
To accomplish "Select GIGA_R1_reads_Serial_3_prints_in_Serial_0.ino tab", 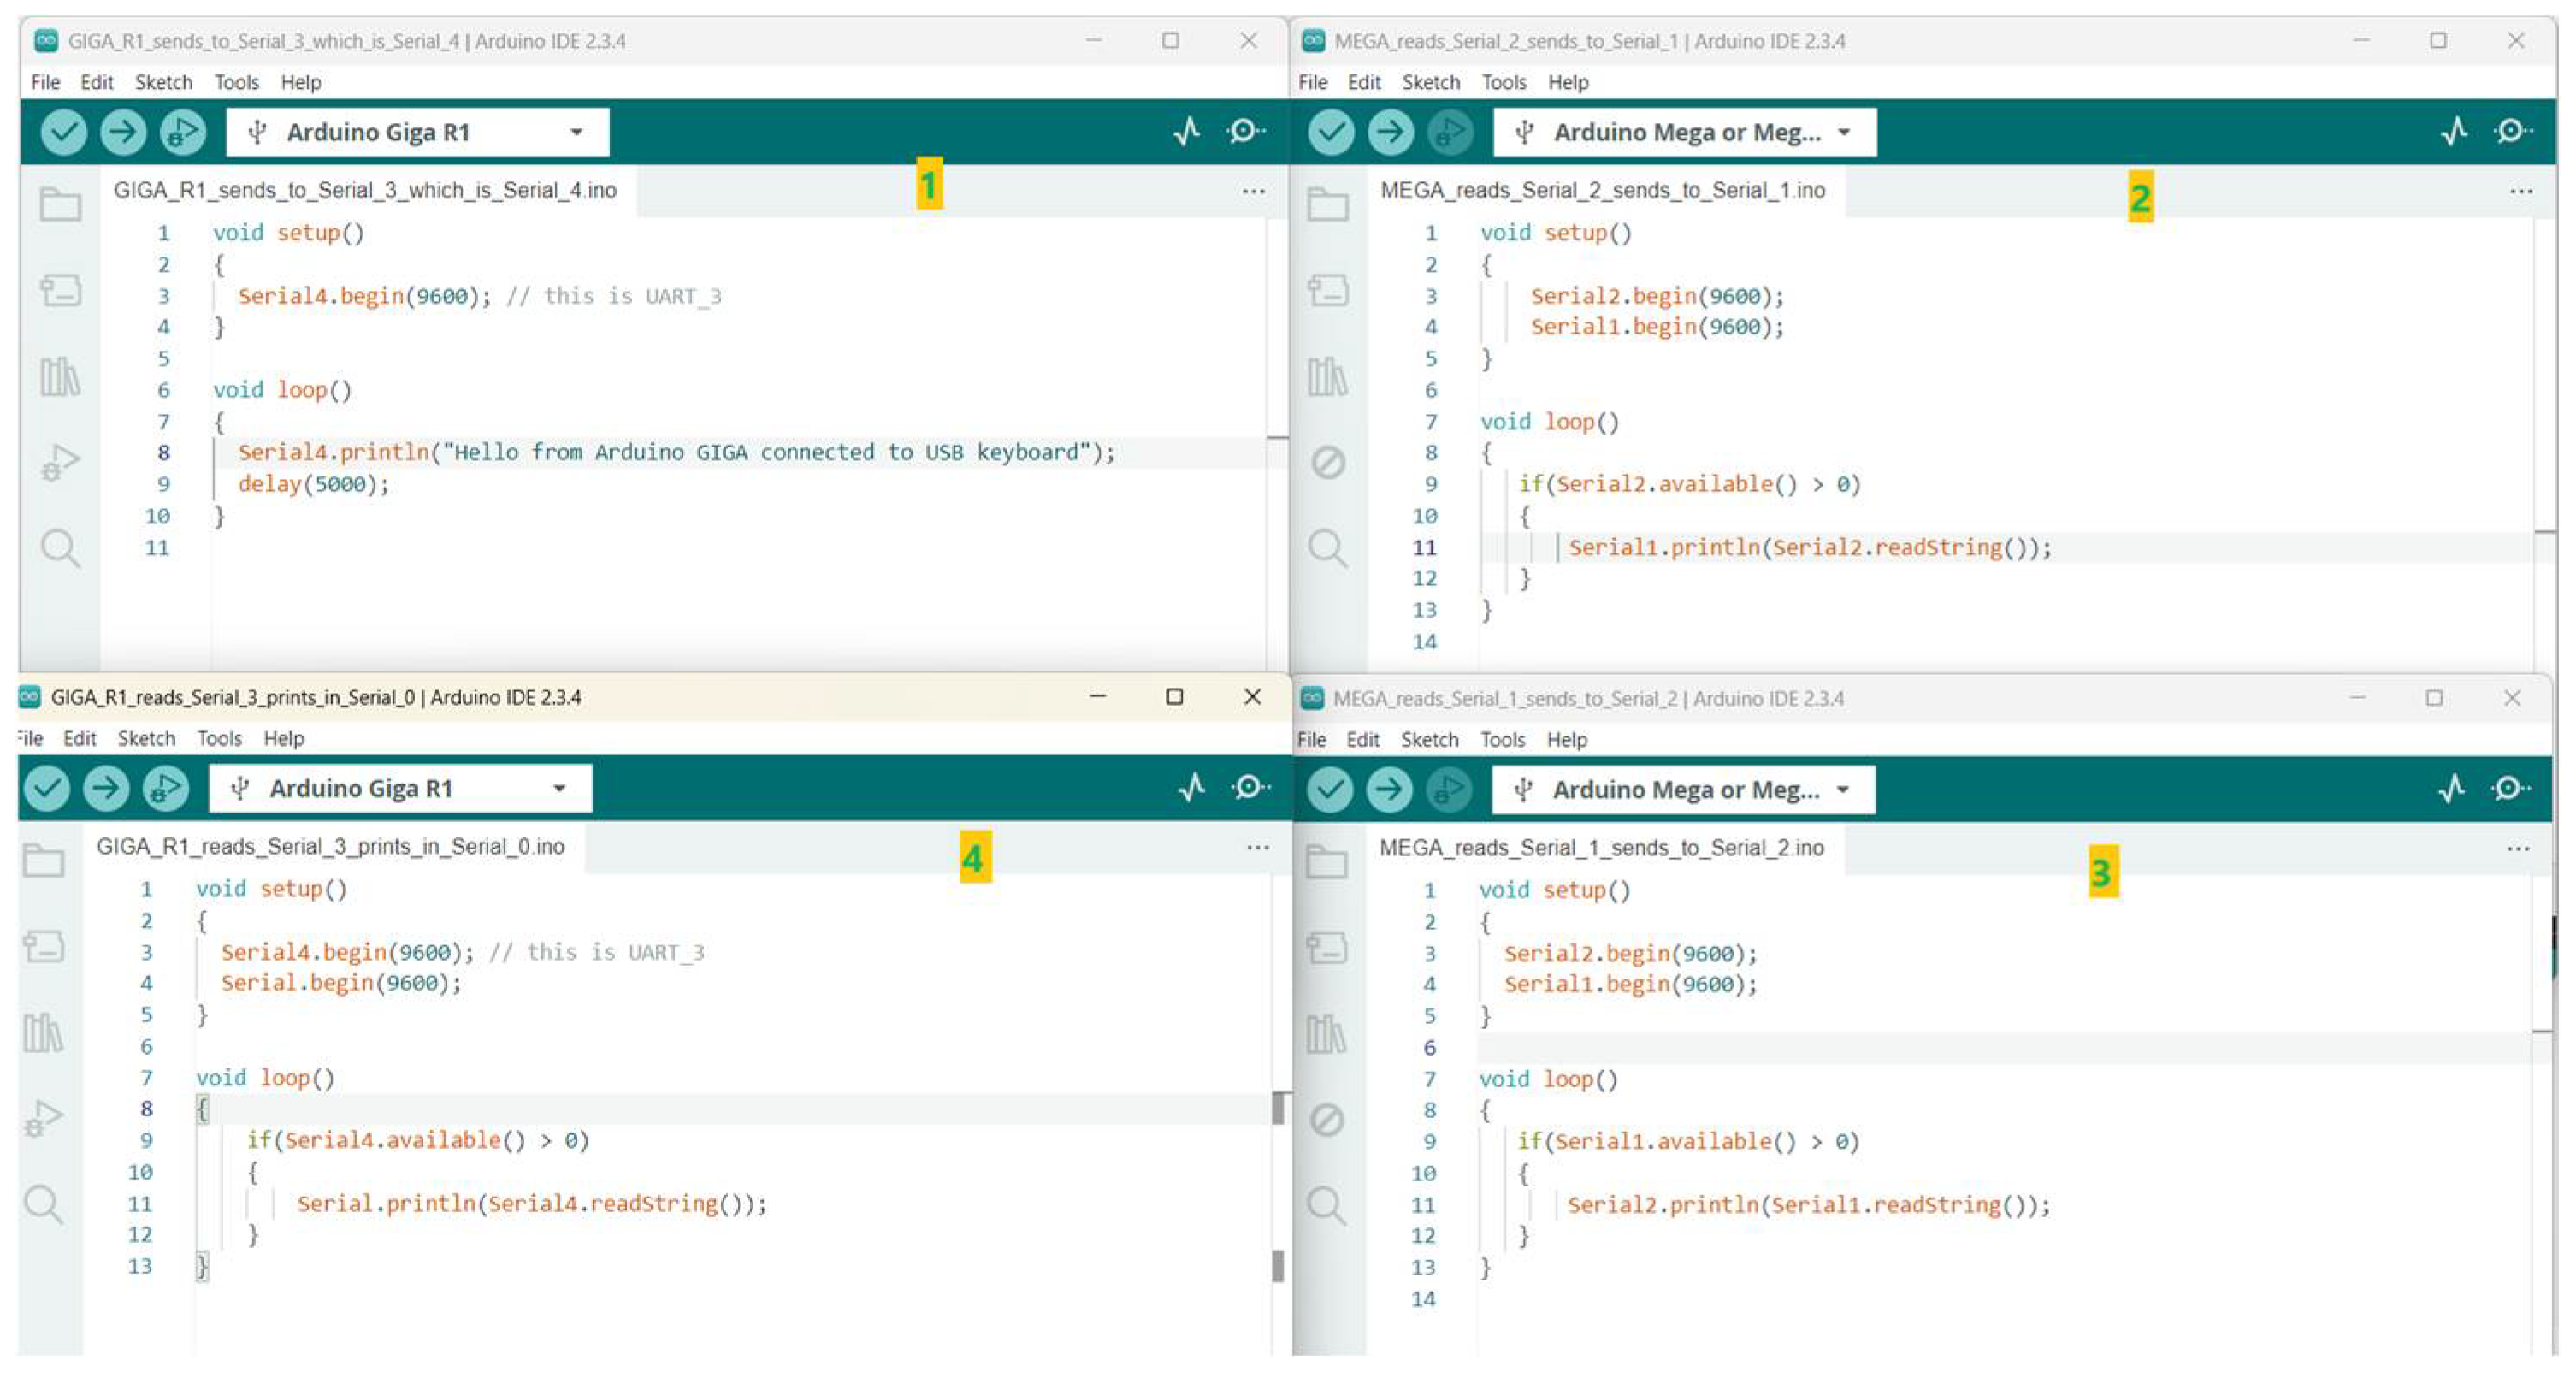I will pos(330,846).
